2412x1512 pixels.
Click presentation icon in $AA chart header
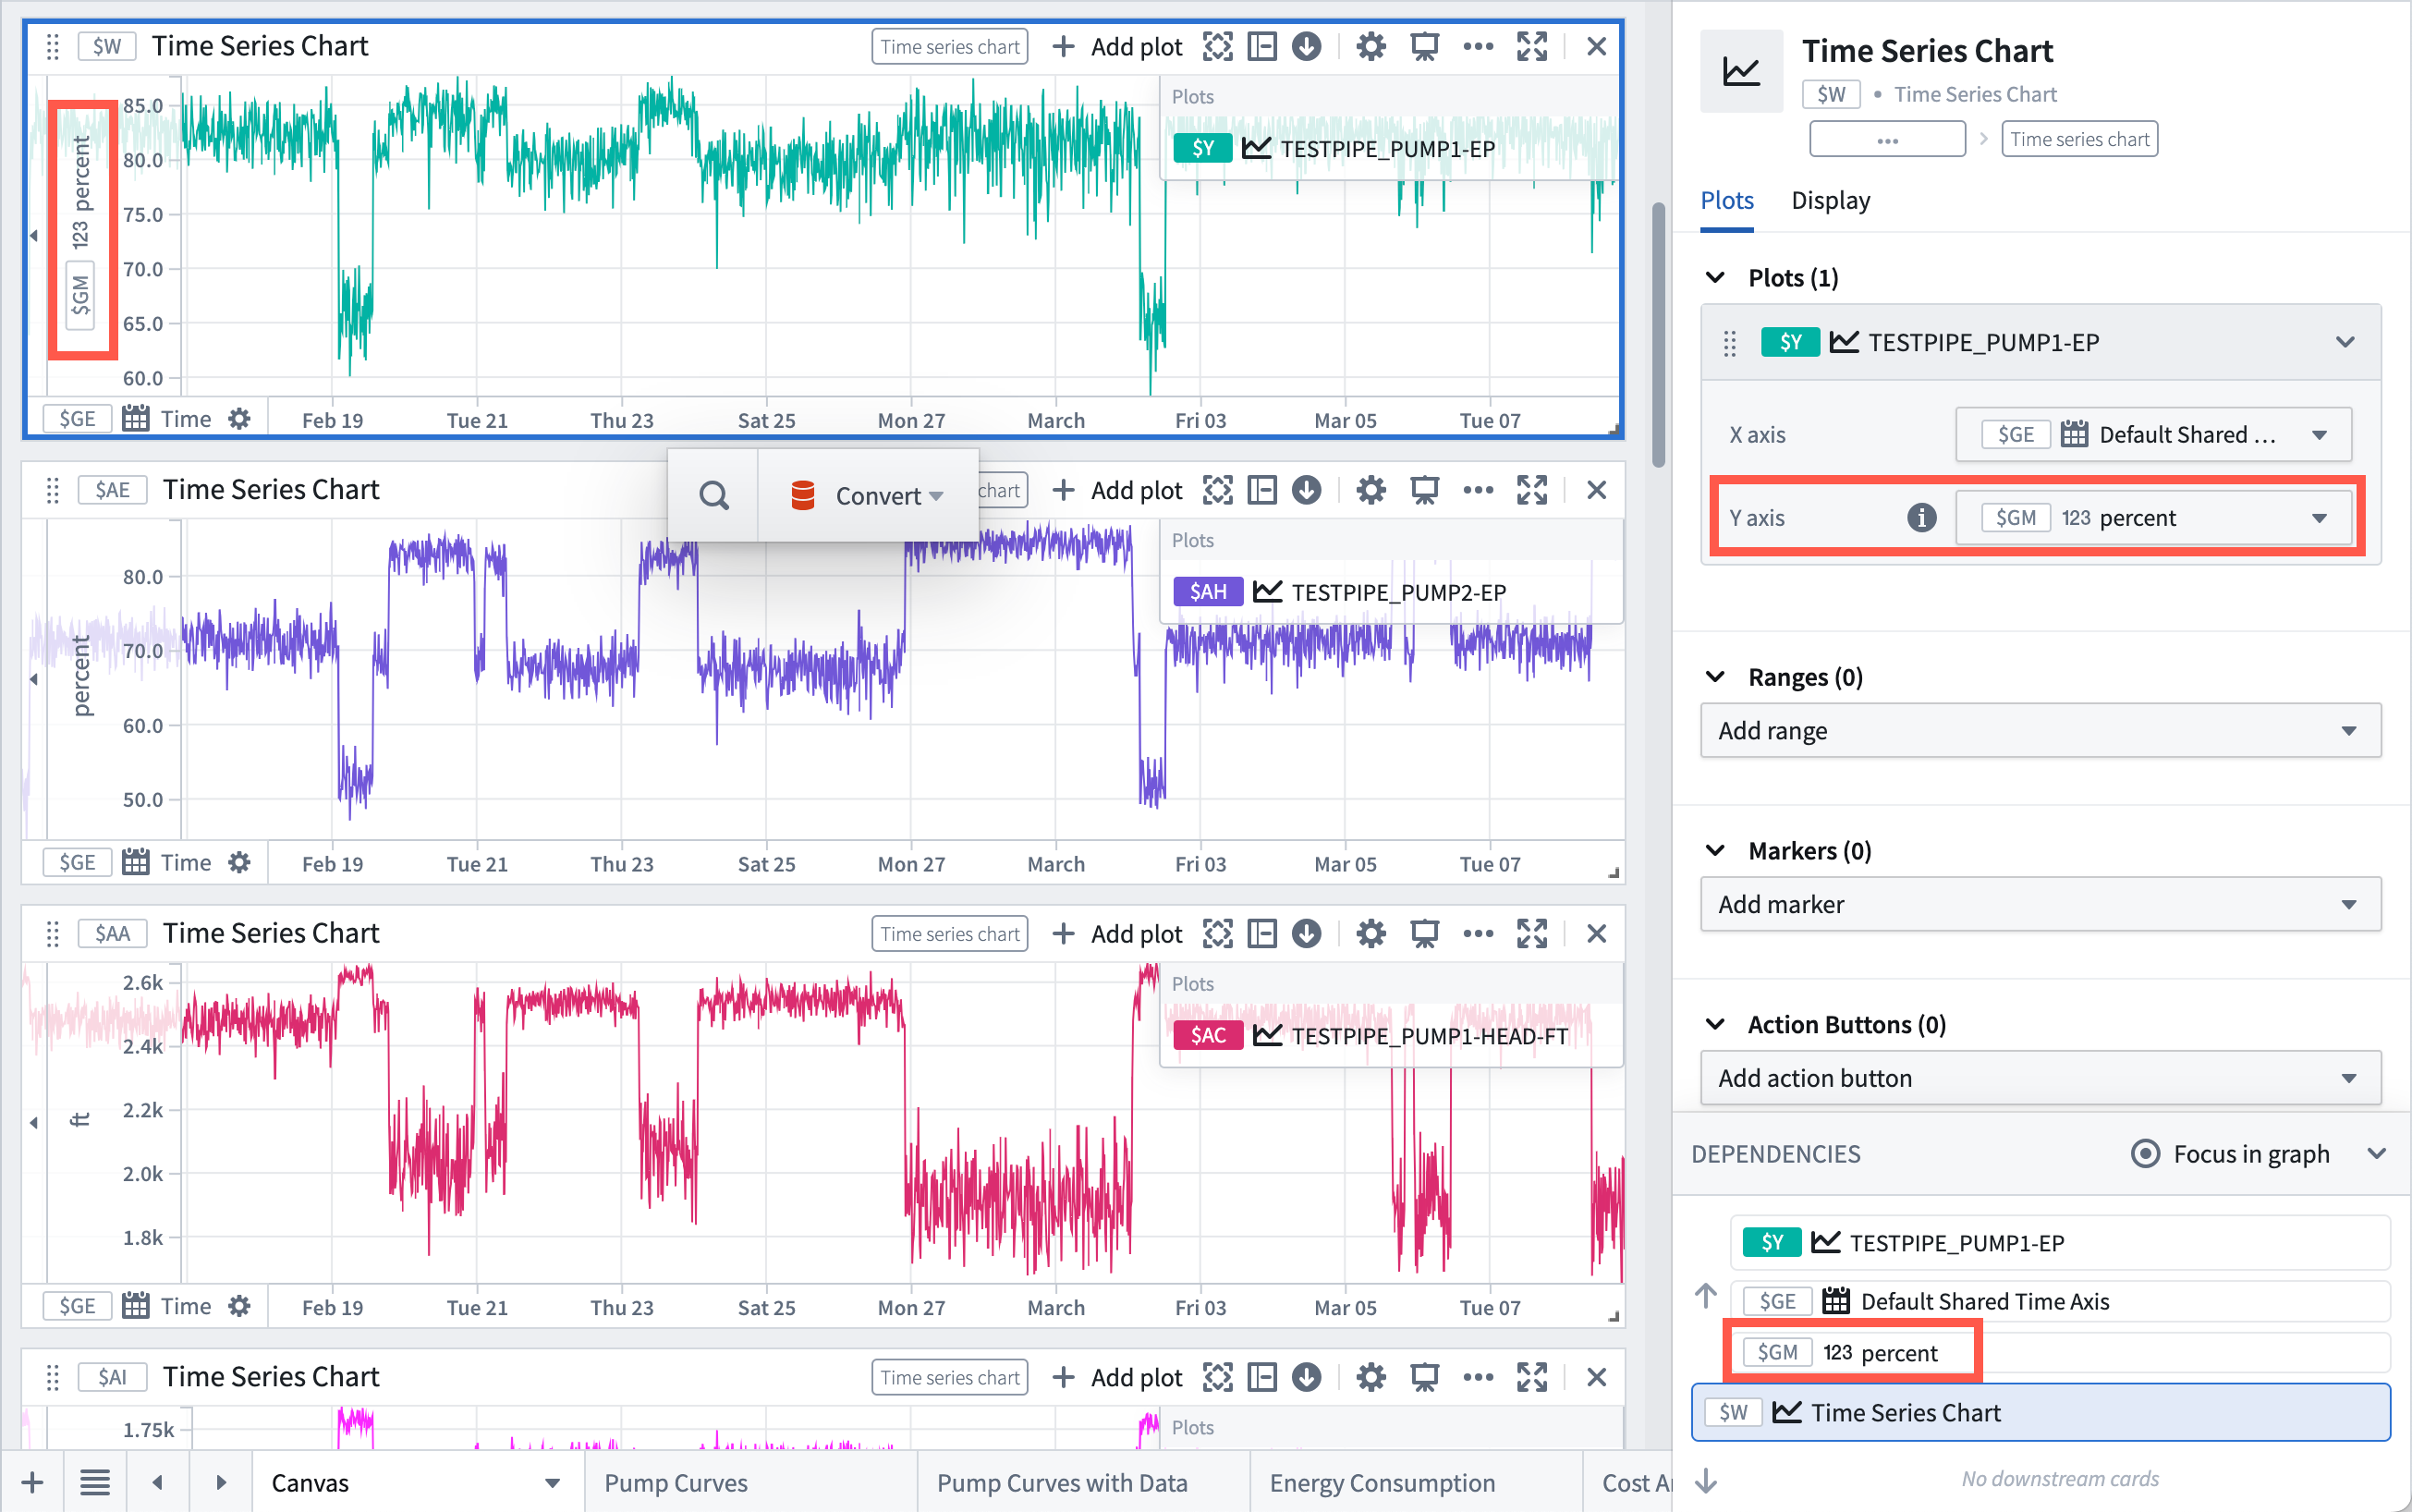pos(1424,934)
